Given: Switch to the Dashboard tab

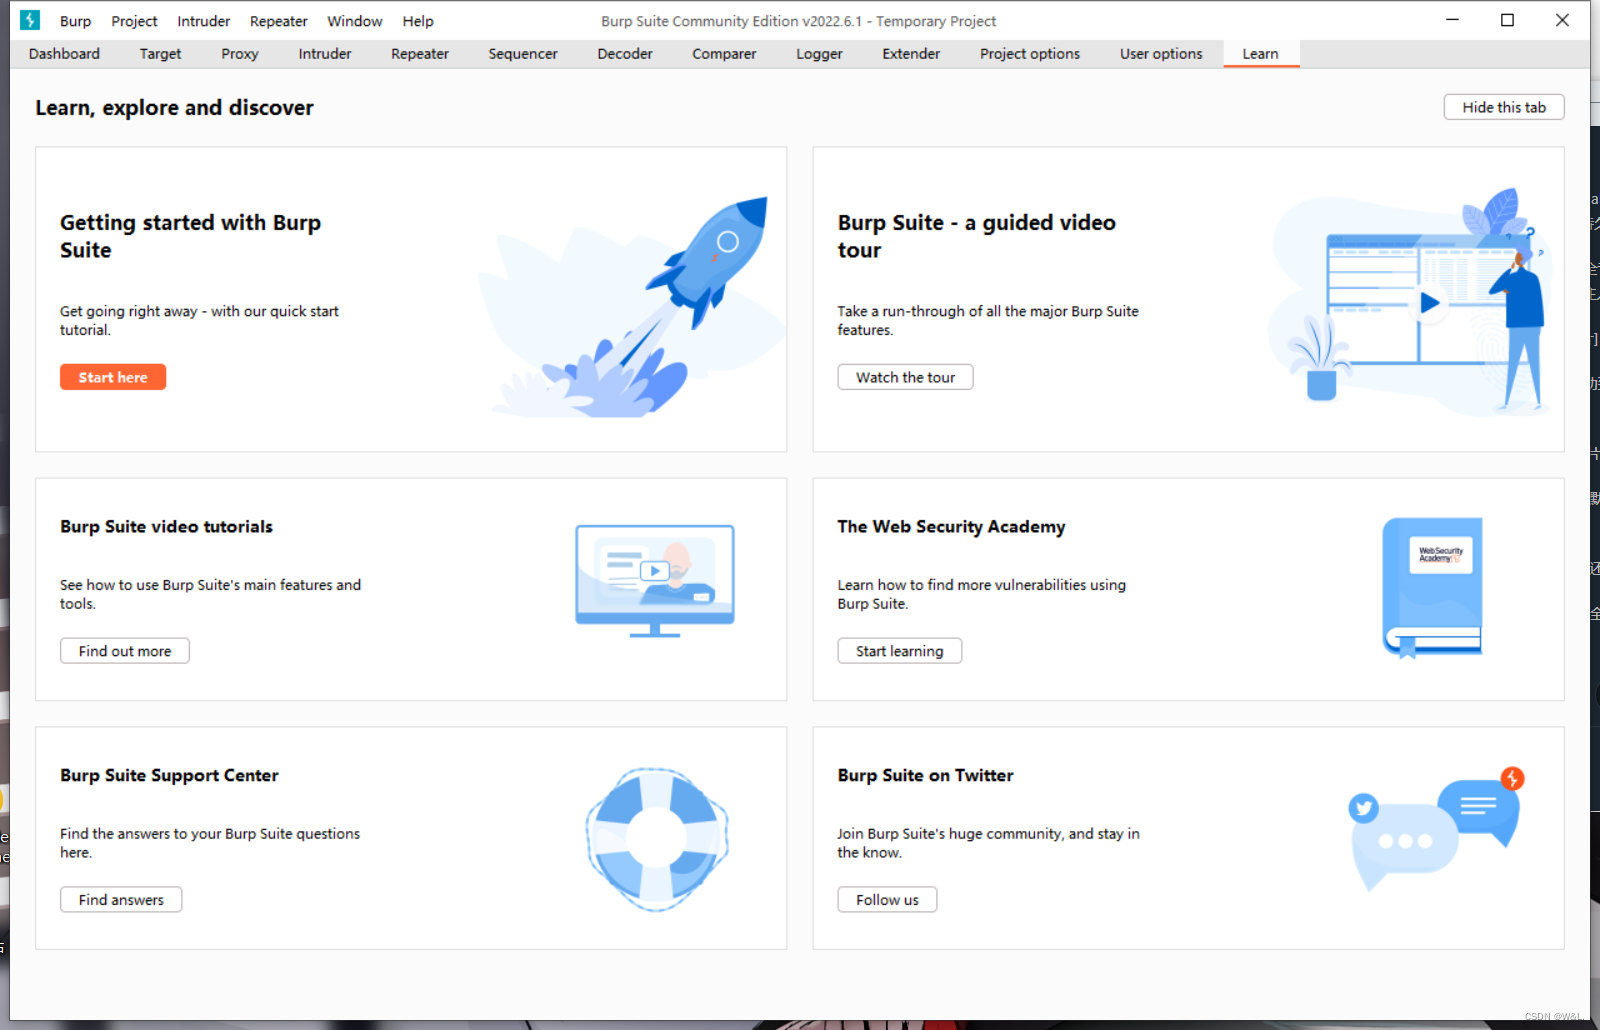Looking at the screenshot, I should tap(64, 54).
